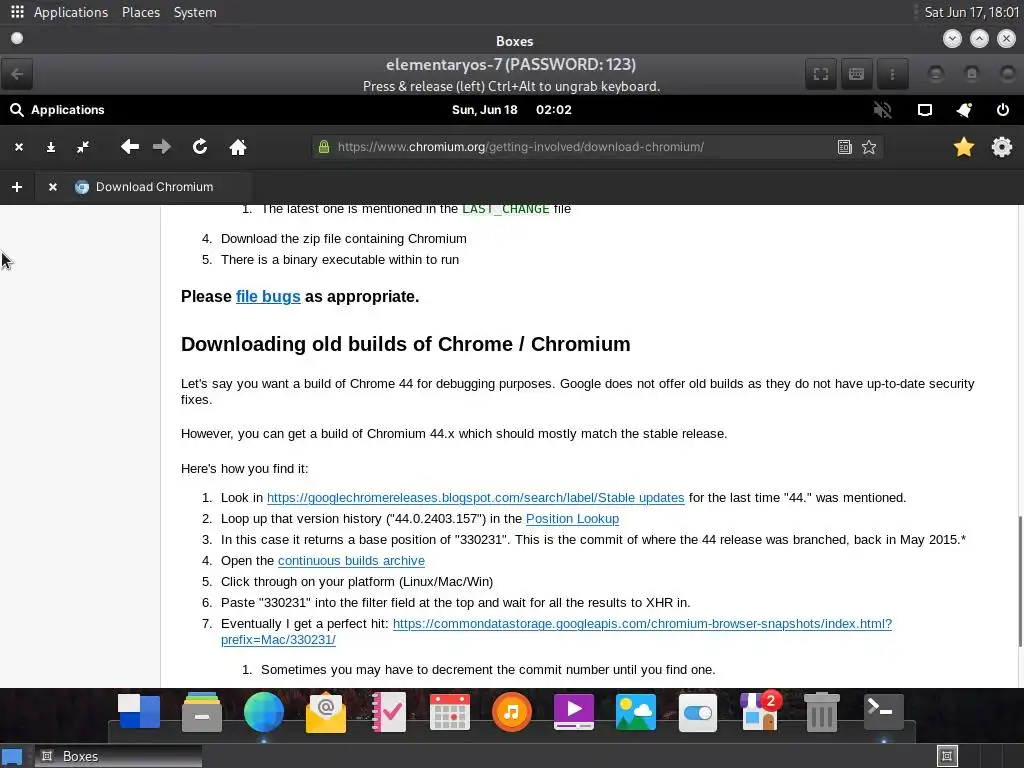This screenshot has width=1024, height=768.
Task: Open bookmarks with yellow star icon
Action: pos(963,147)
